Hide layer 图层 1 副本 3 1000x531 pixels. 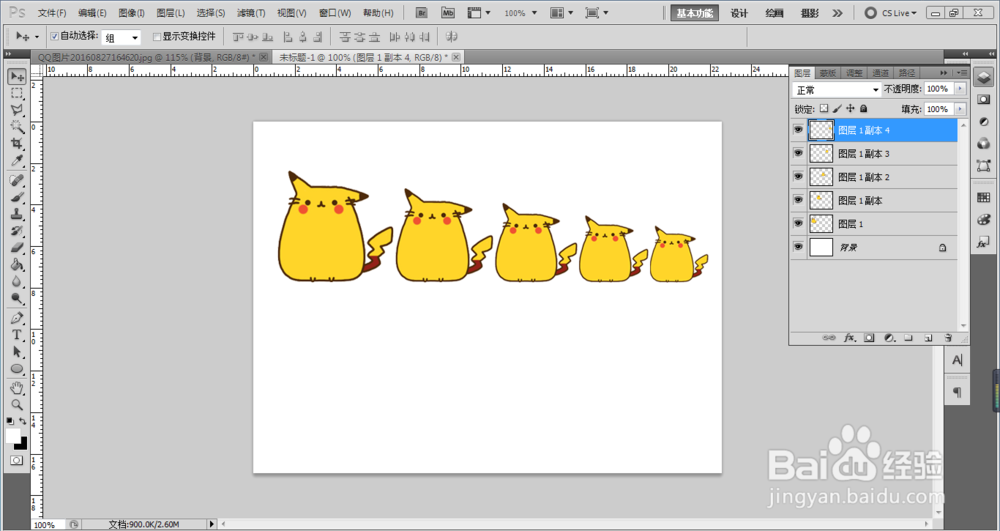tap(798, 154)
